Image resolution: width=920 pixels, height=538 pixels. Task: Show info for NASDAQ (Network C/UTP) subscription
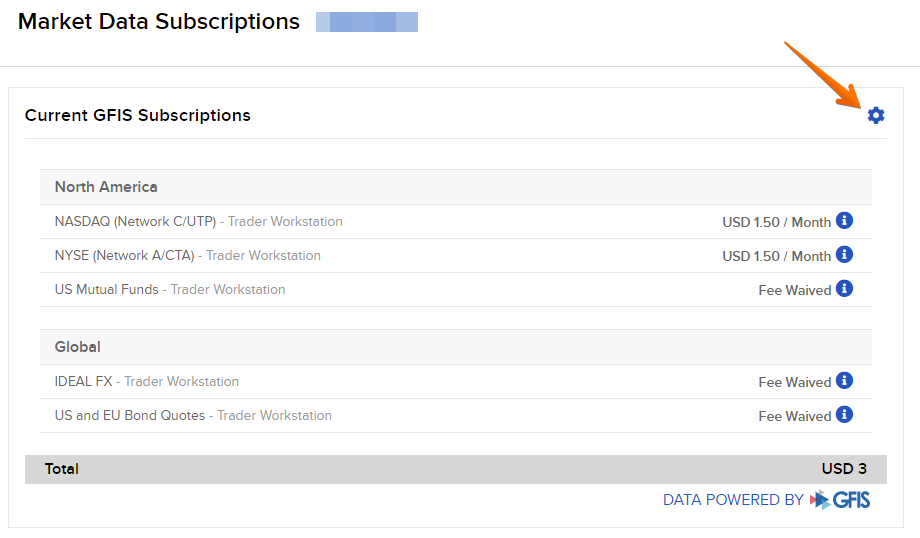(844, 221)
